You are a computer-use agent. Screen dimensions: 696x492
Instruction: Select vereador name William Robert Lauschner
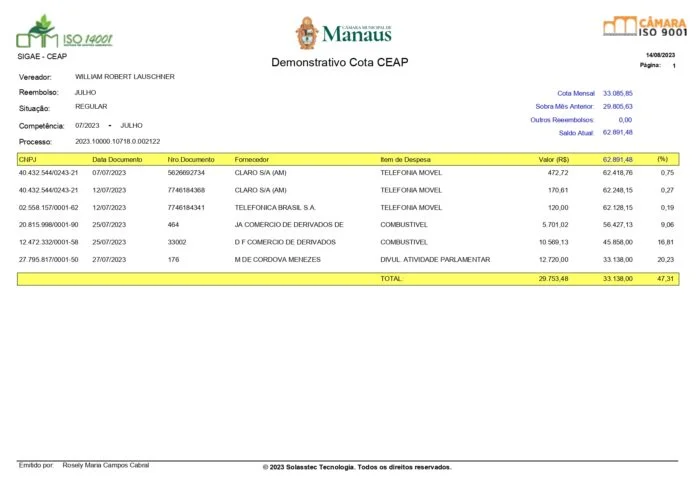tap(125, 76)
